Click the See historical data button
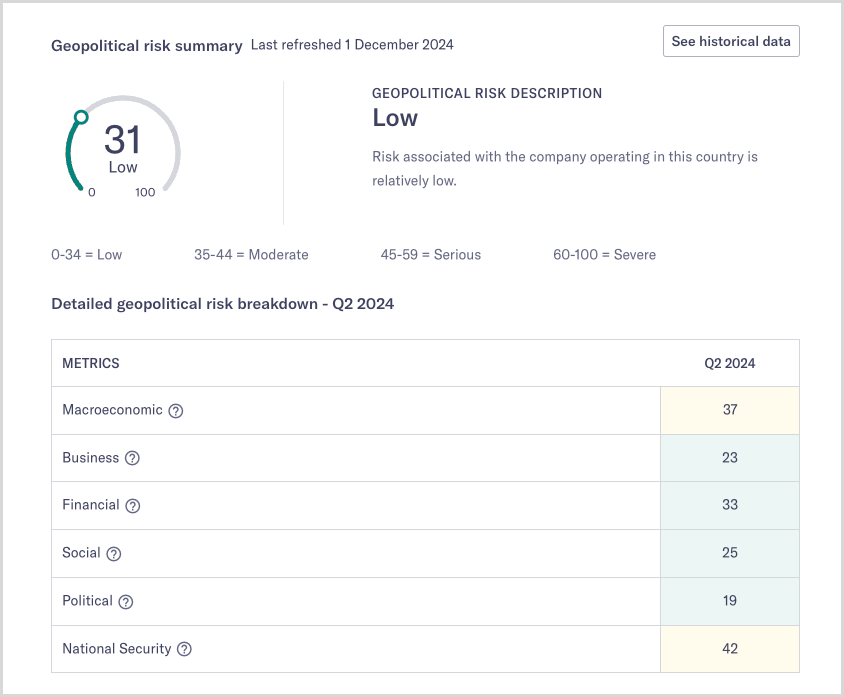Viewport: 844px width, 697px height. click(731, 41)
